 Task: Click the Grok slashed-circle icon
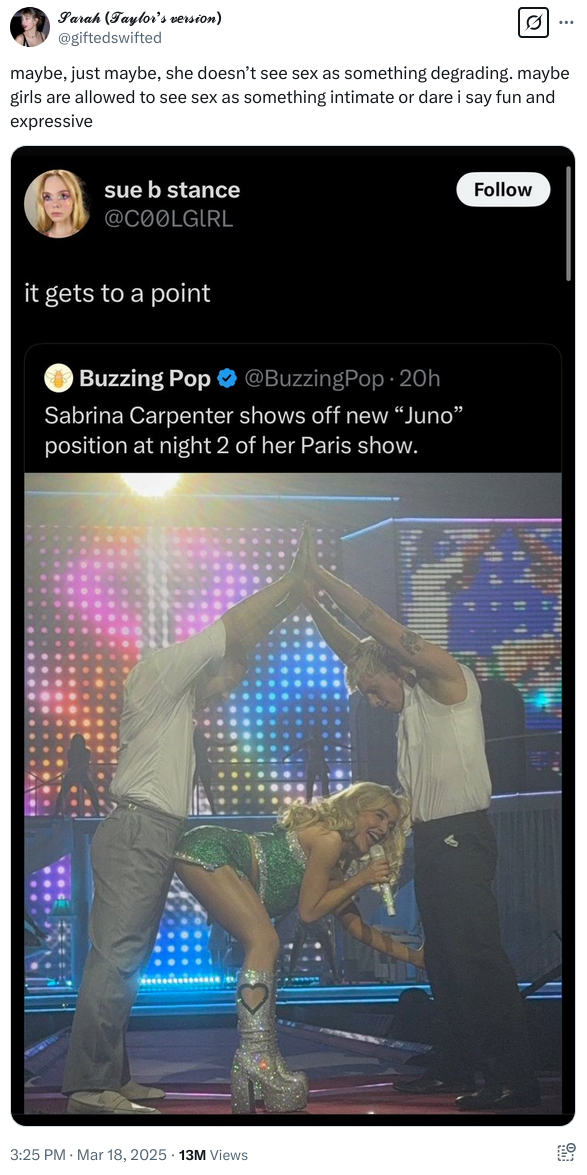tap(533, 22)
